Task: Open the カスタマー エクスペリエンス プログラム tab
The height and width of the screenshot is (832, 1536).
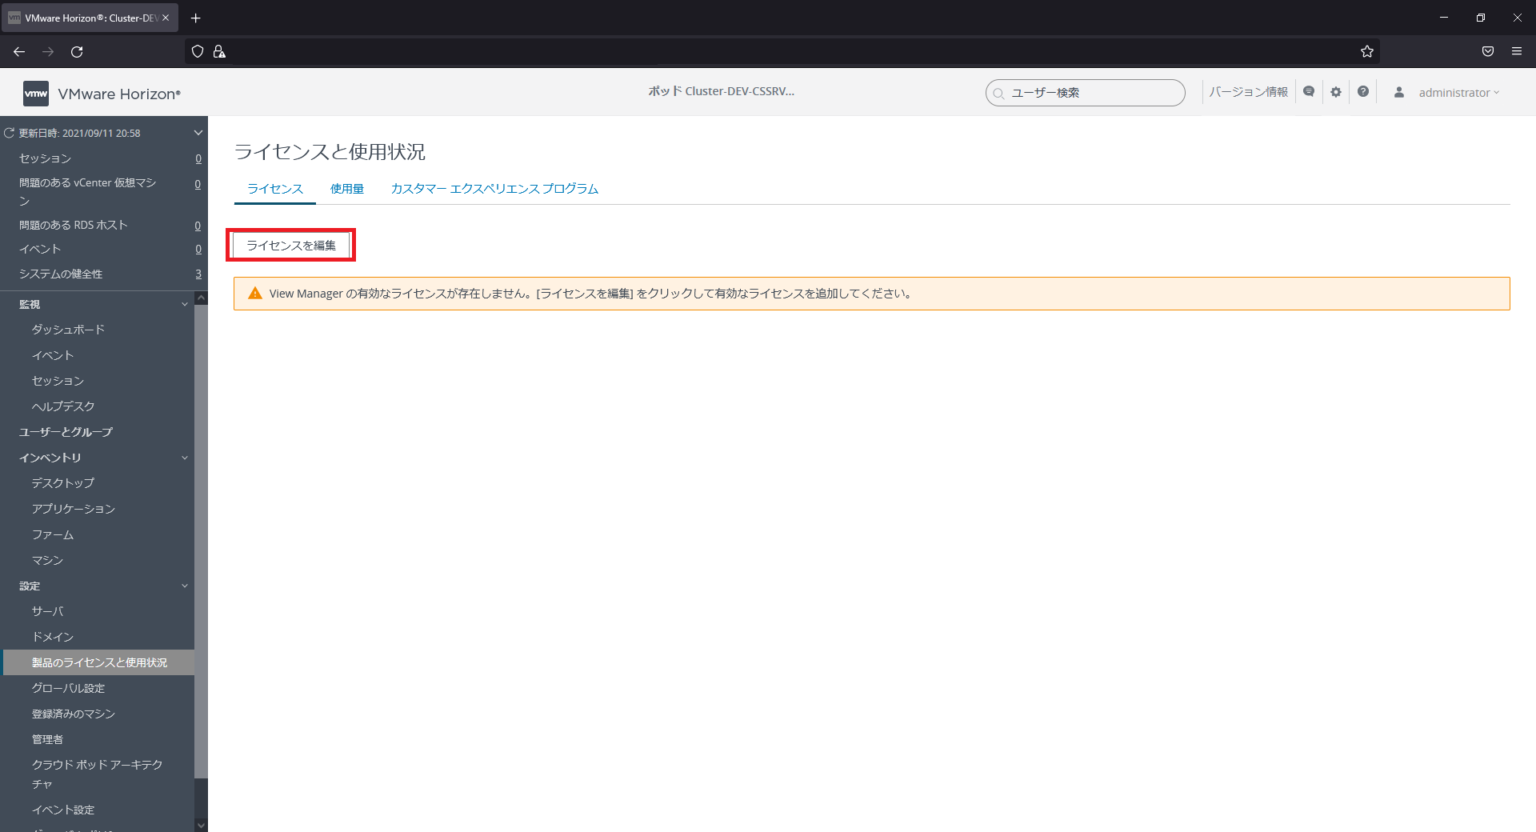Action: (x=494, y=188)
